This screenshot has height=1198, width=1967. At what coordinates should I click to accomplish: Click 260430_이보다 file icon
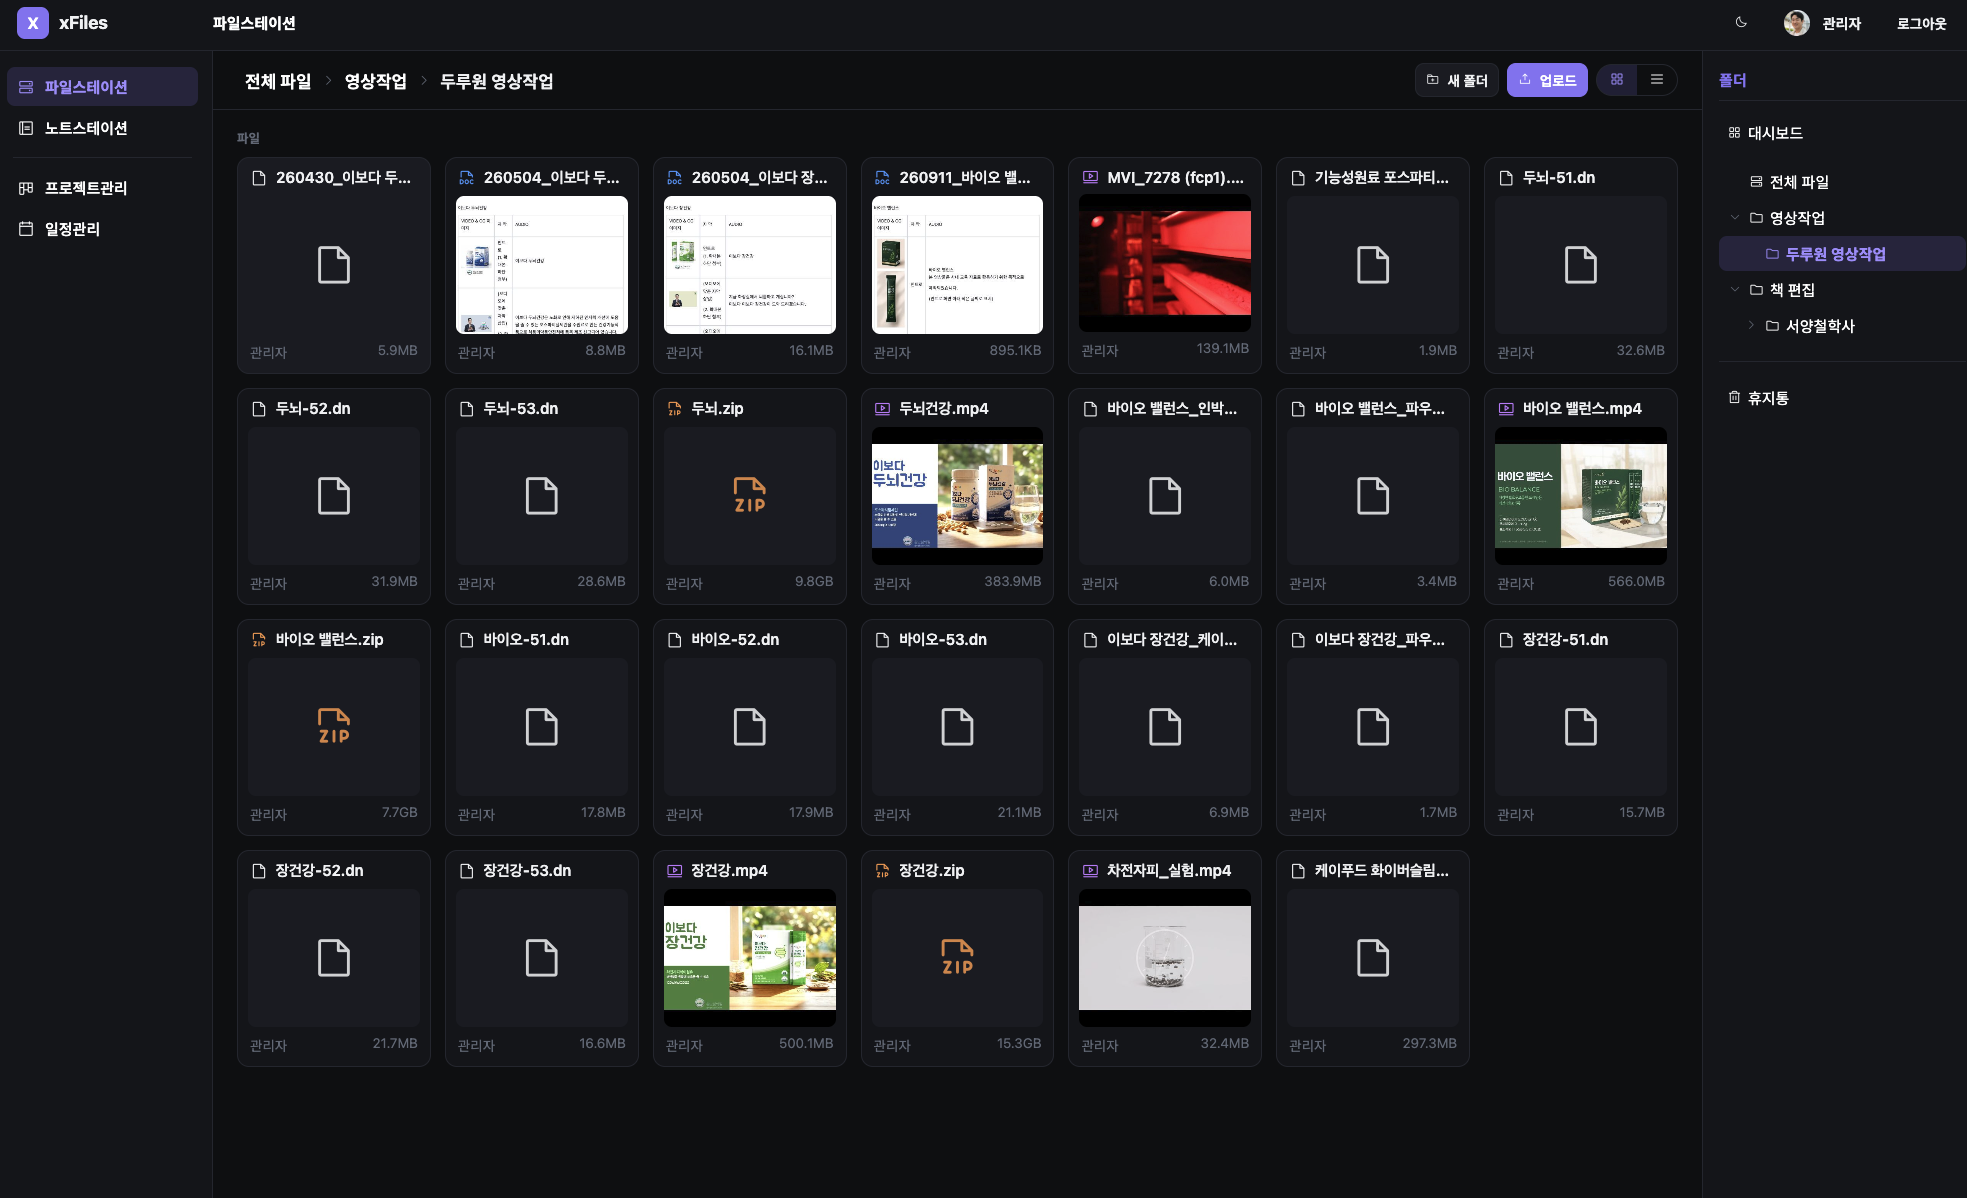click(334, 265)
